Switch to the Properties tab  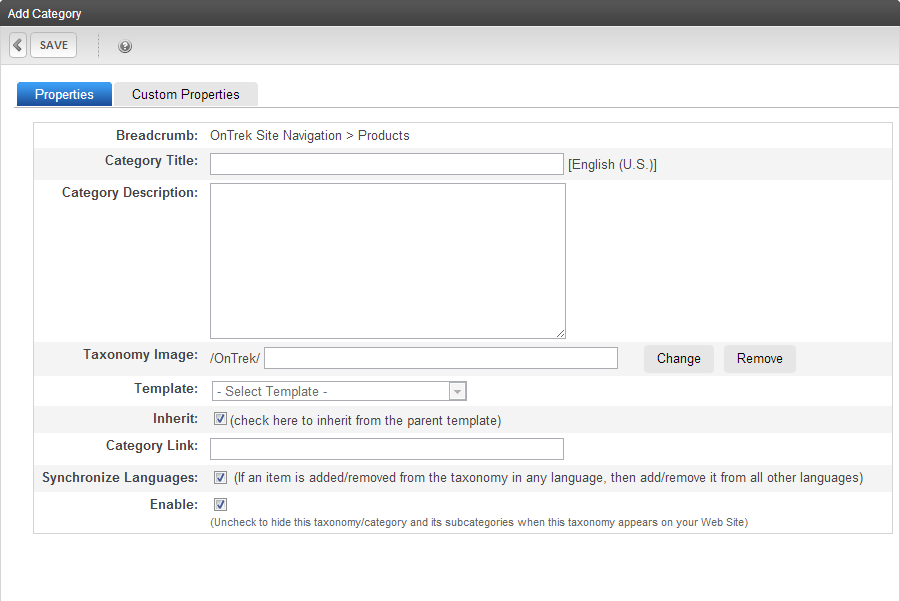(64, 94)
